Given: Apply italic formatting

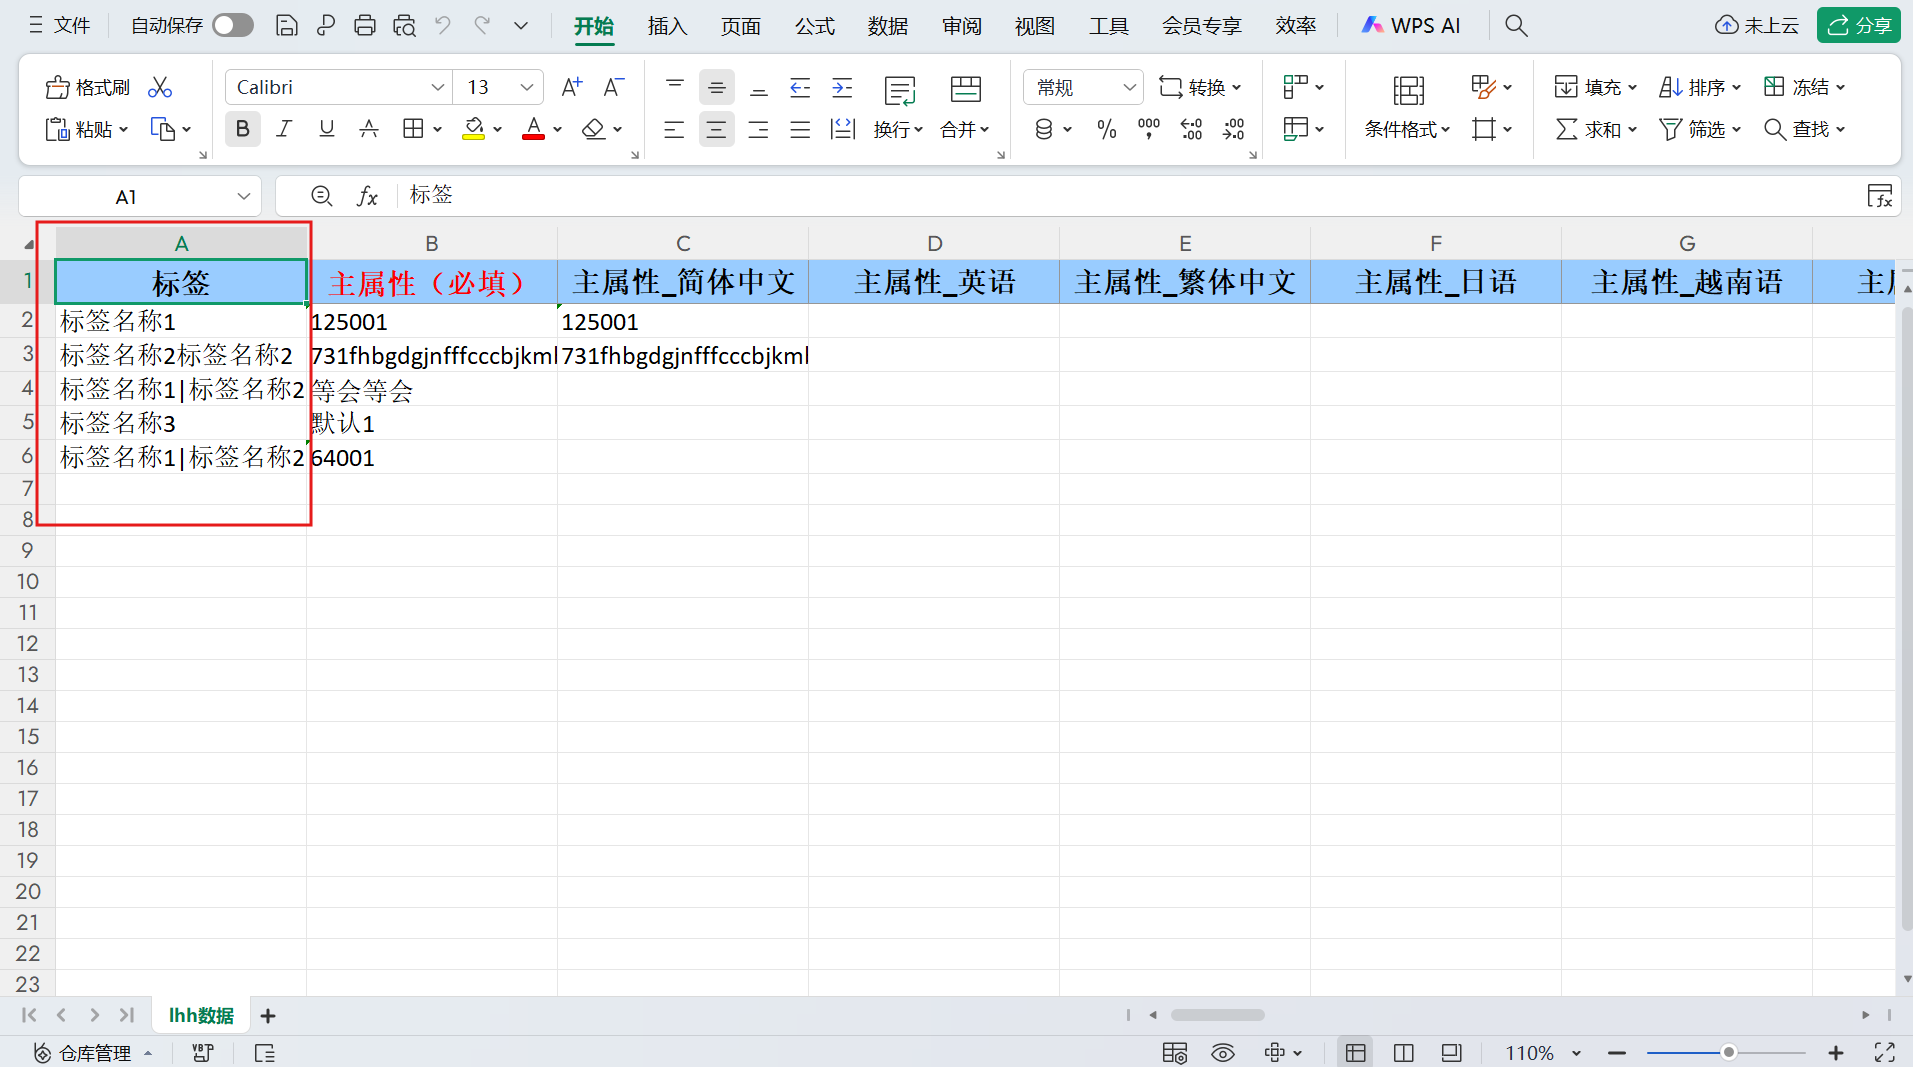Looking at the screenshot, I should click(x=284, y=129).
